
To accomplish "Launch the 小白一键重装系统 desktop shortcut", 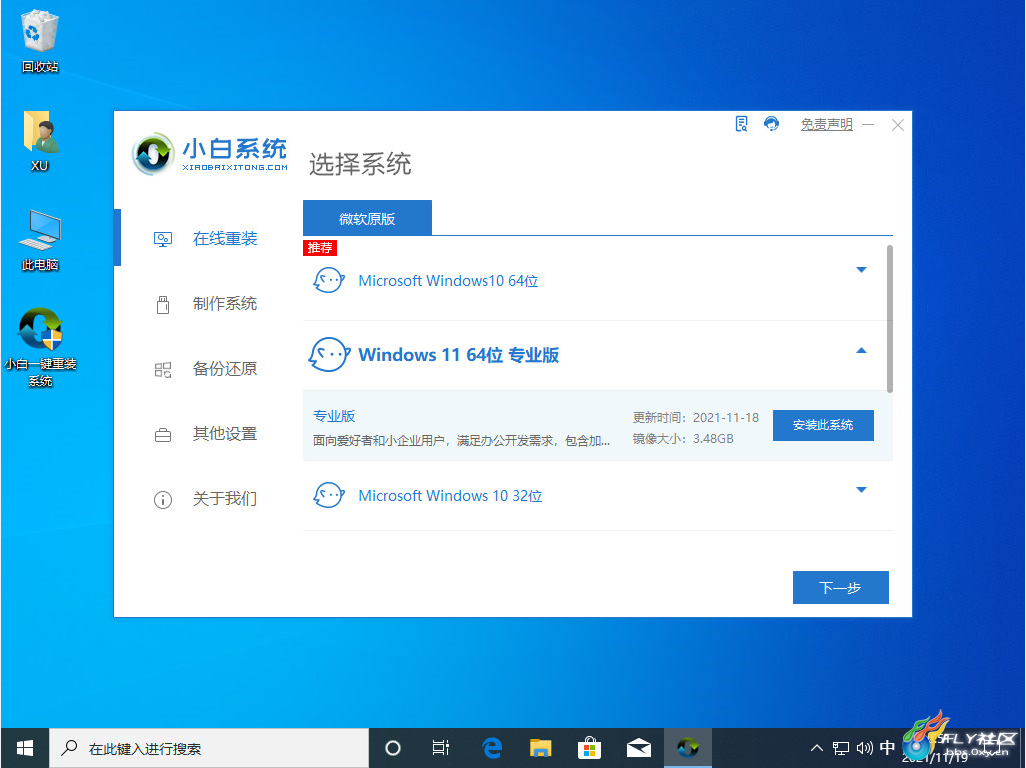I will (40, 347).
